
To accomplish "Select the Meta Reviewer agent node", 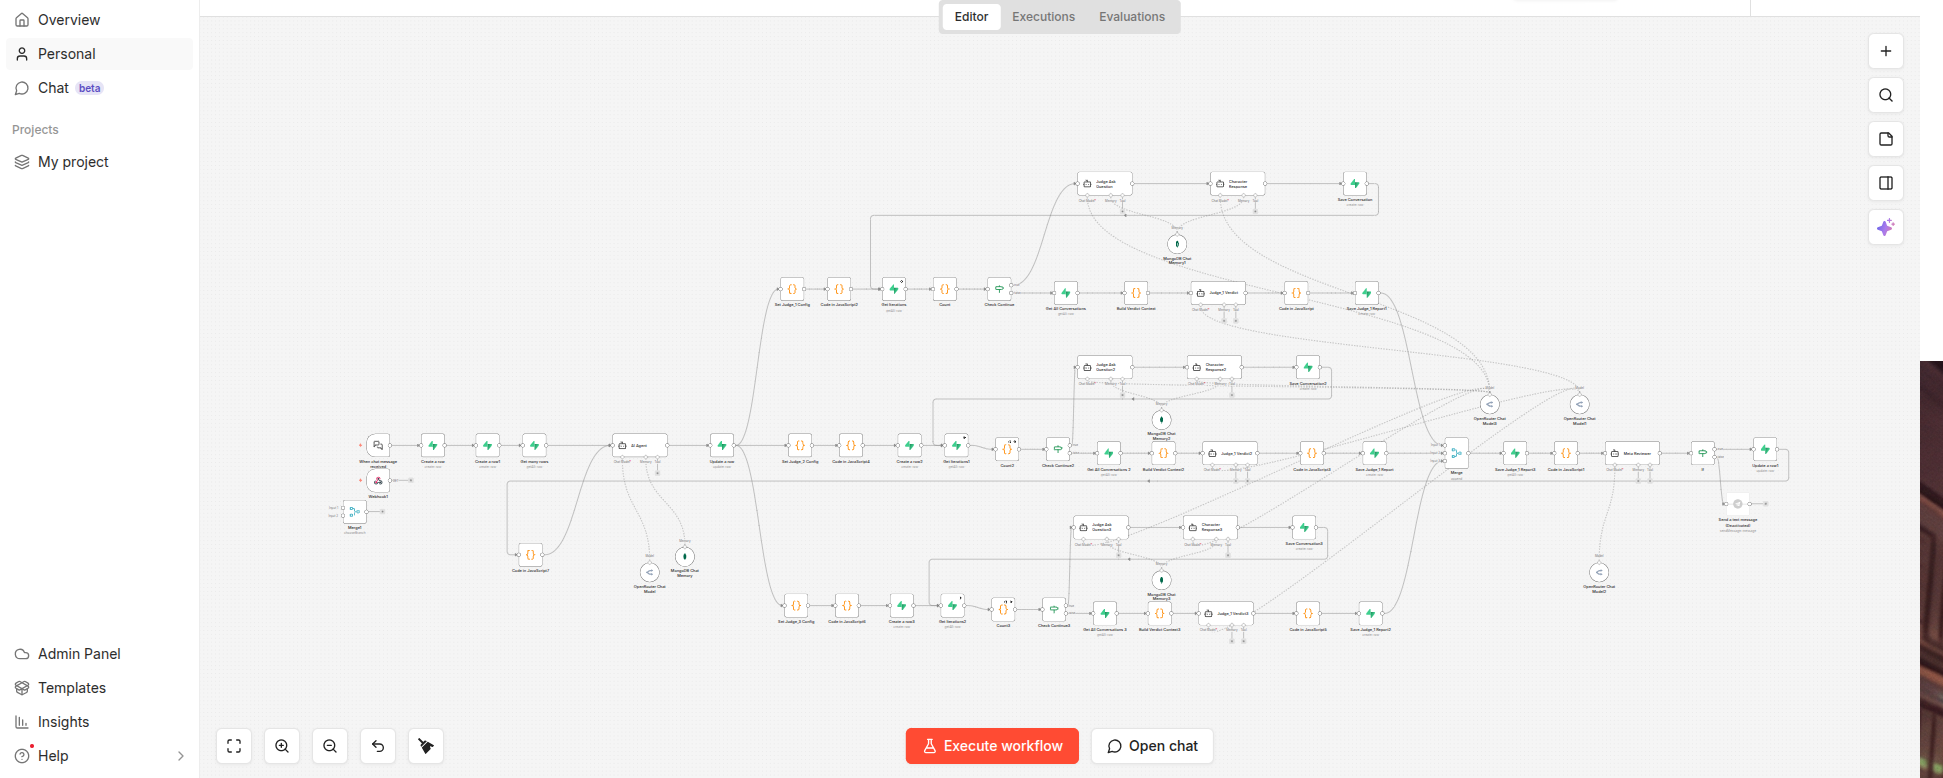I will [1633, 453].
